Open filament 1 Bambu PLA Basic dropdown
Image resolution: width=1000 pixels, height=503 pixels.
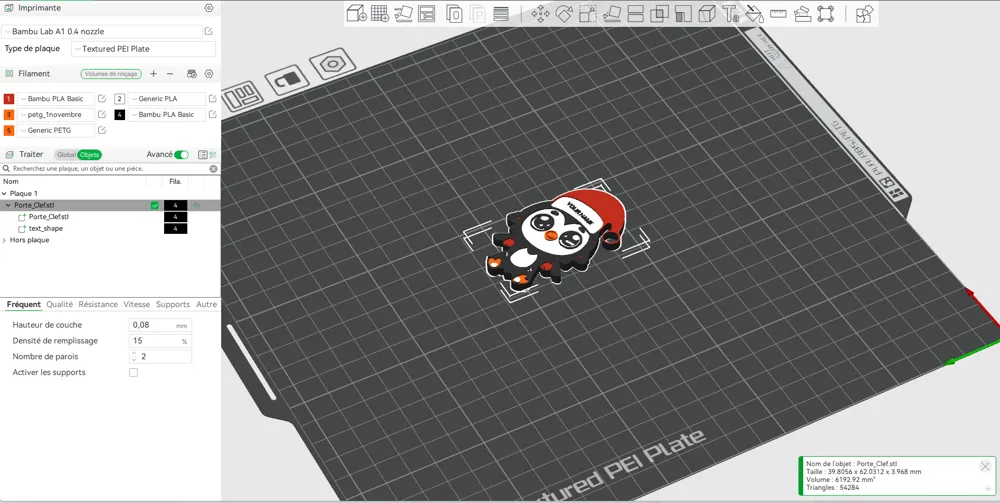[x=55, y=99]
